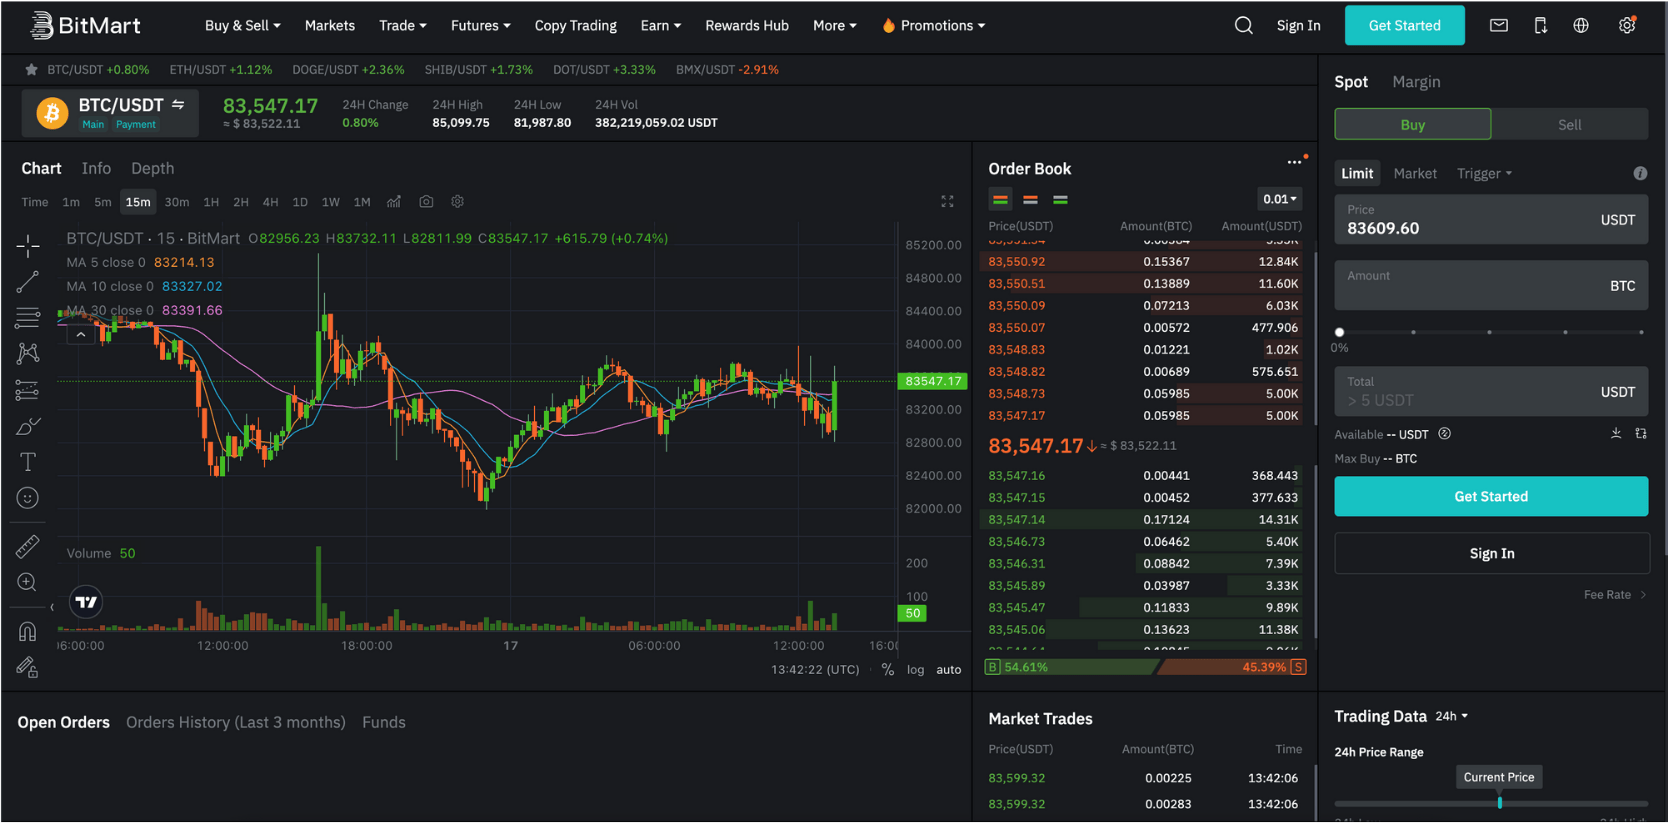This screenshot has width=1668, height=824.
Task: Select the ruler measure tool
Action: [x=28, y=546]
